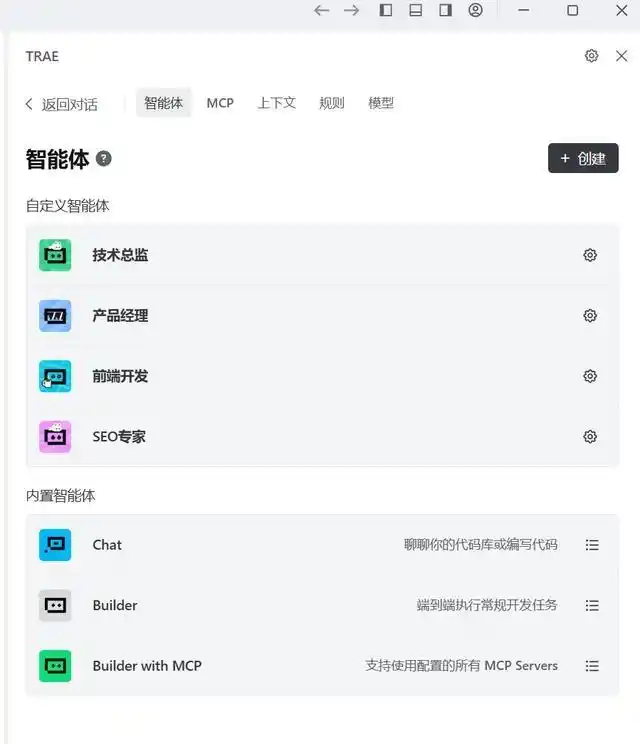Toggle the bottom panel layout icon
This screenshot has height=744, width=640.
[x=416, y=10]
